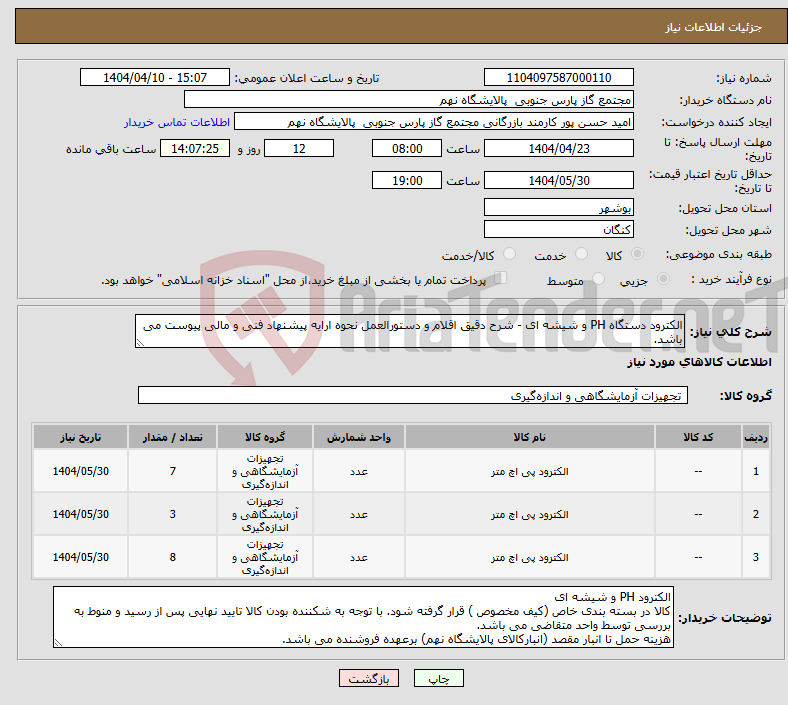The width and height of the screenshot is (788, 705).
Task: Click the remaining days field showing 12
Action: click(x=299, y=148)
